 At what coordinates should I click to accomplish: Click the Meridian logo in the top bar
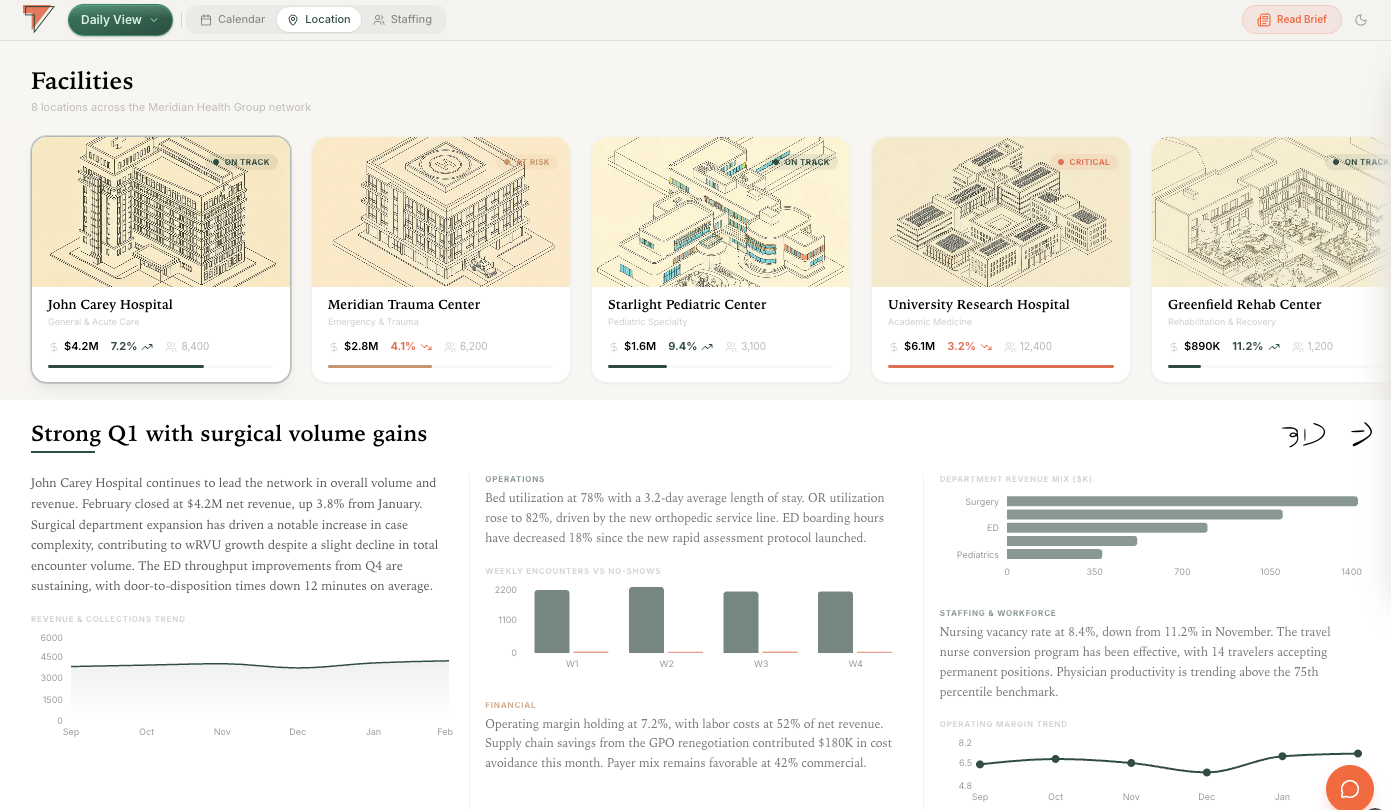pyautogui.click(x=38, y=19)
